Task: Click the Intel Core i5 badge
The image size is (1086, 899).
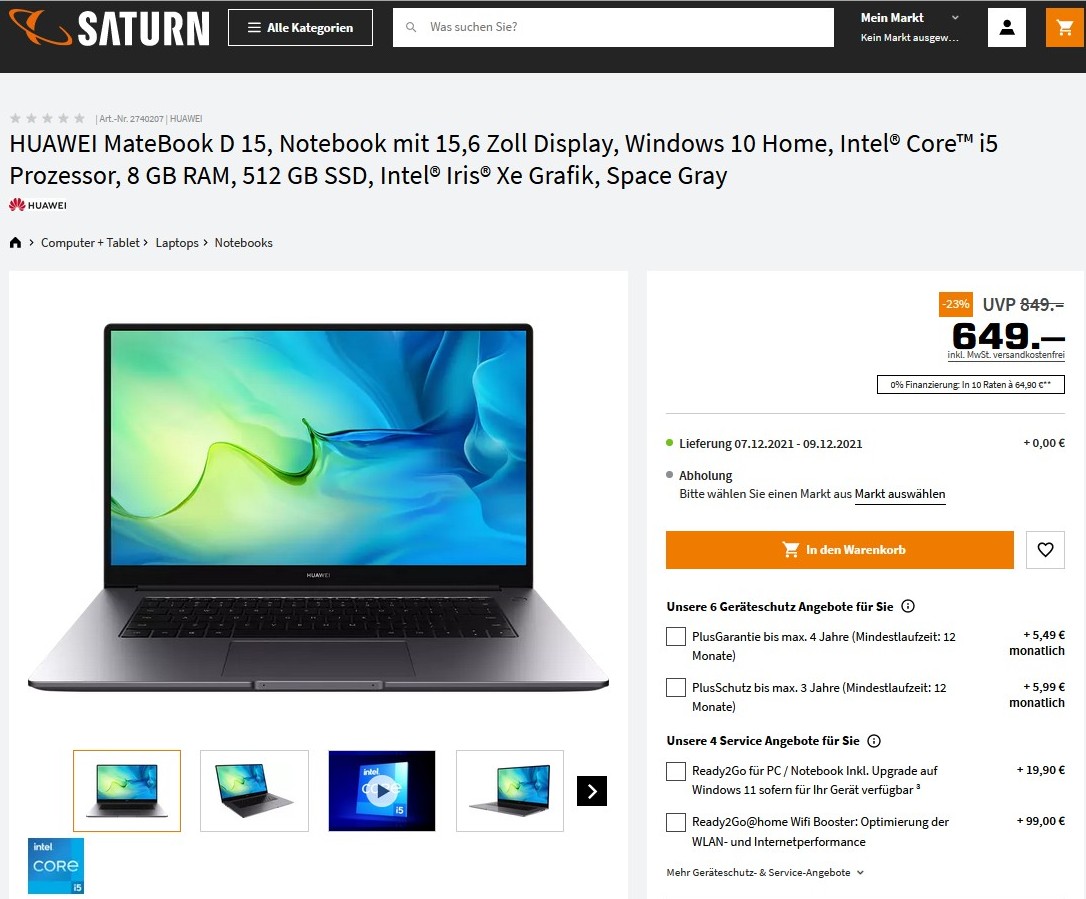Action: pos(56,866)
